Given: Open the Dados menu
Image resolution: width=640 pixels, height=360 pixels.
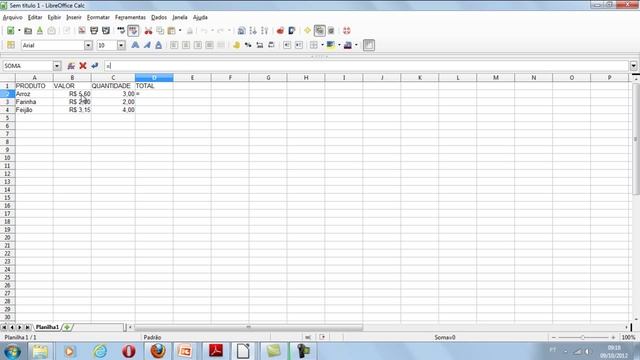Looking at the screenshot, I should (x=159, y=17).
